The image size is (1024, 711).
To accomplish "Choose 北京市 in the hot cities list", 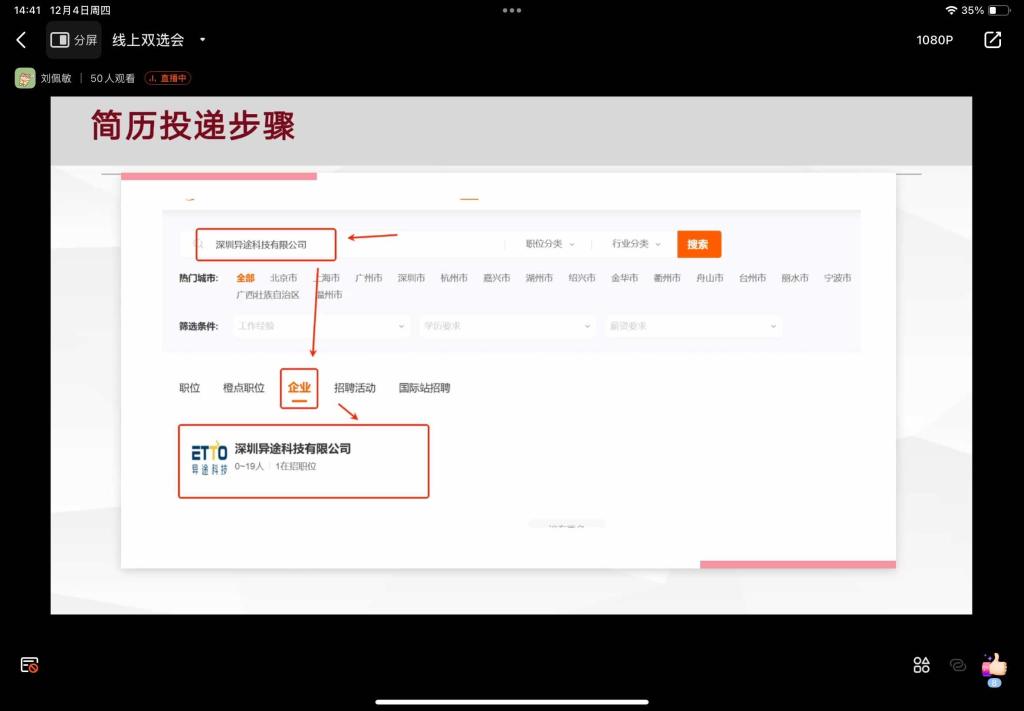I will [283, 278].
